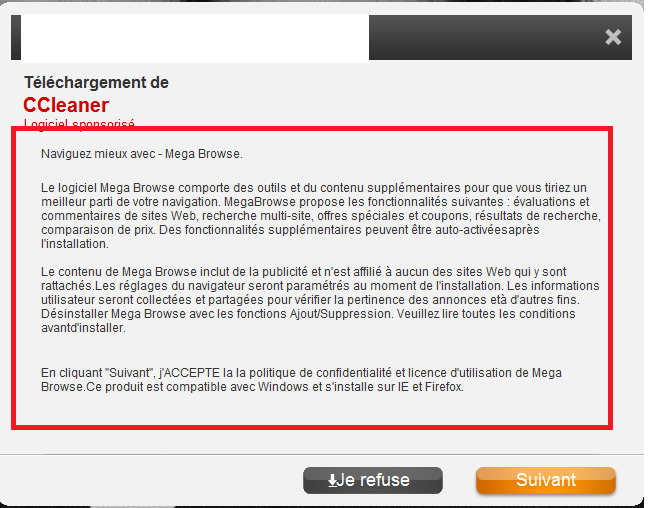Click the white banner area in the header
649x508 pixels.
[x=195, y=38]
